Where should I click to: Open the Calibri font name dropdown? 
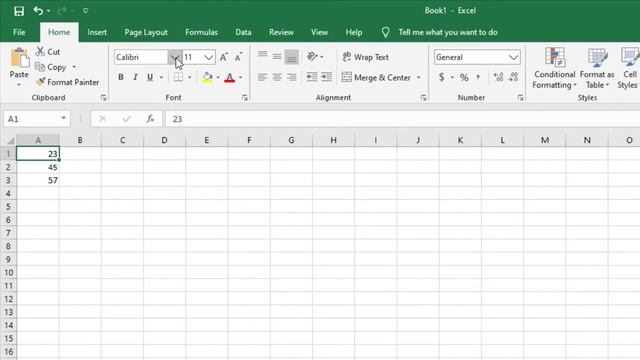pos(175,57)
